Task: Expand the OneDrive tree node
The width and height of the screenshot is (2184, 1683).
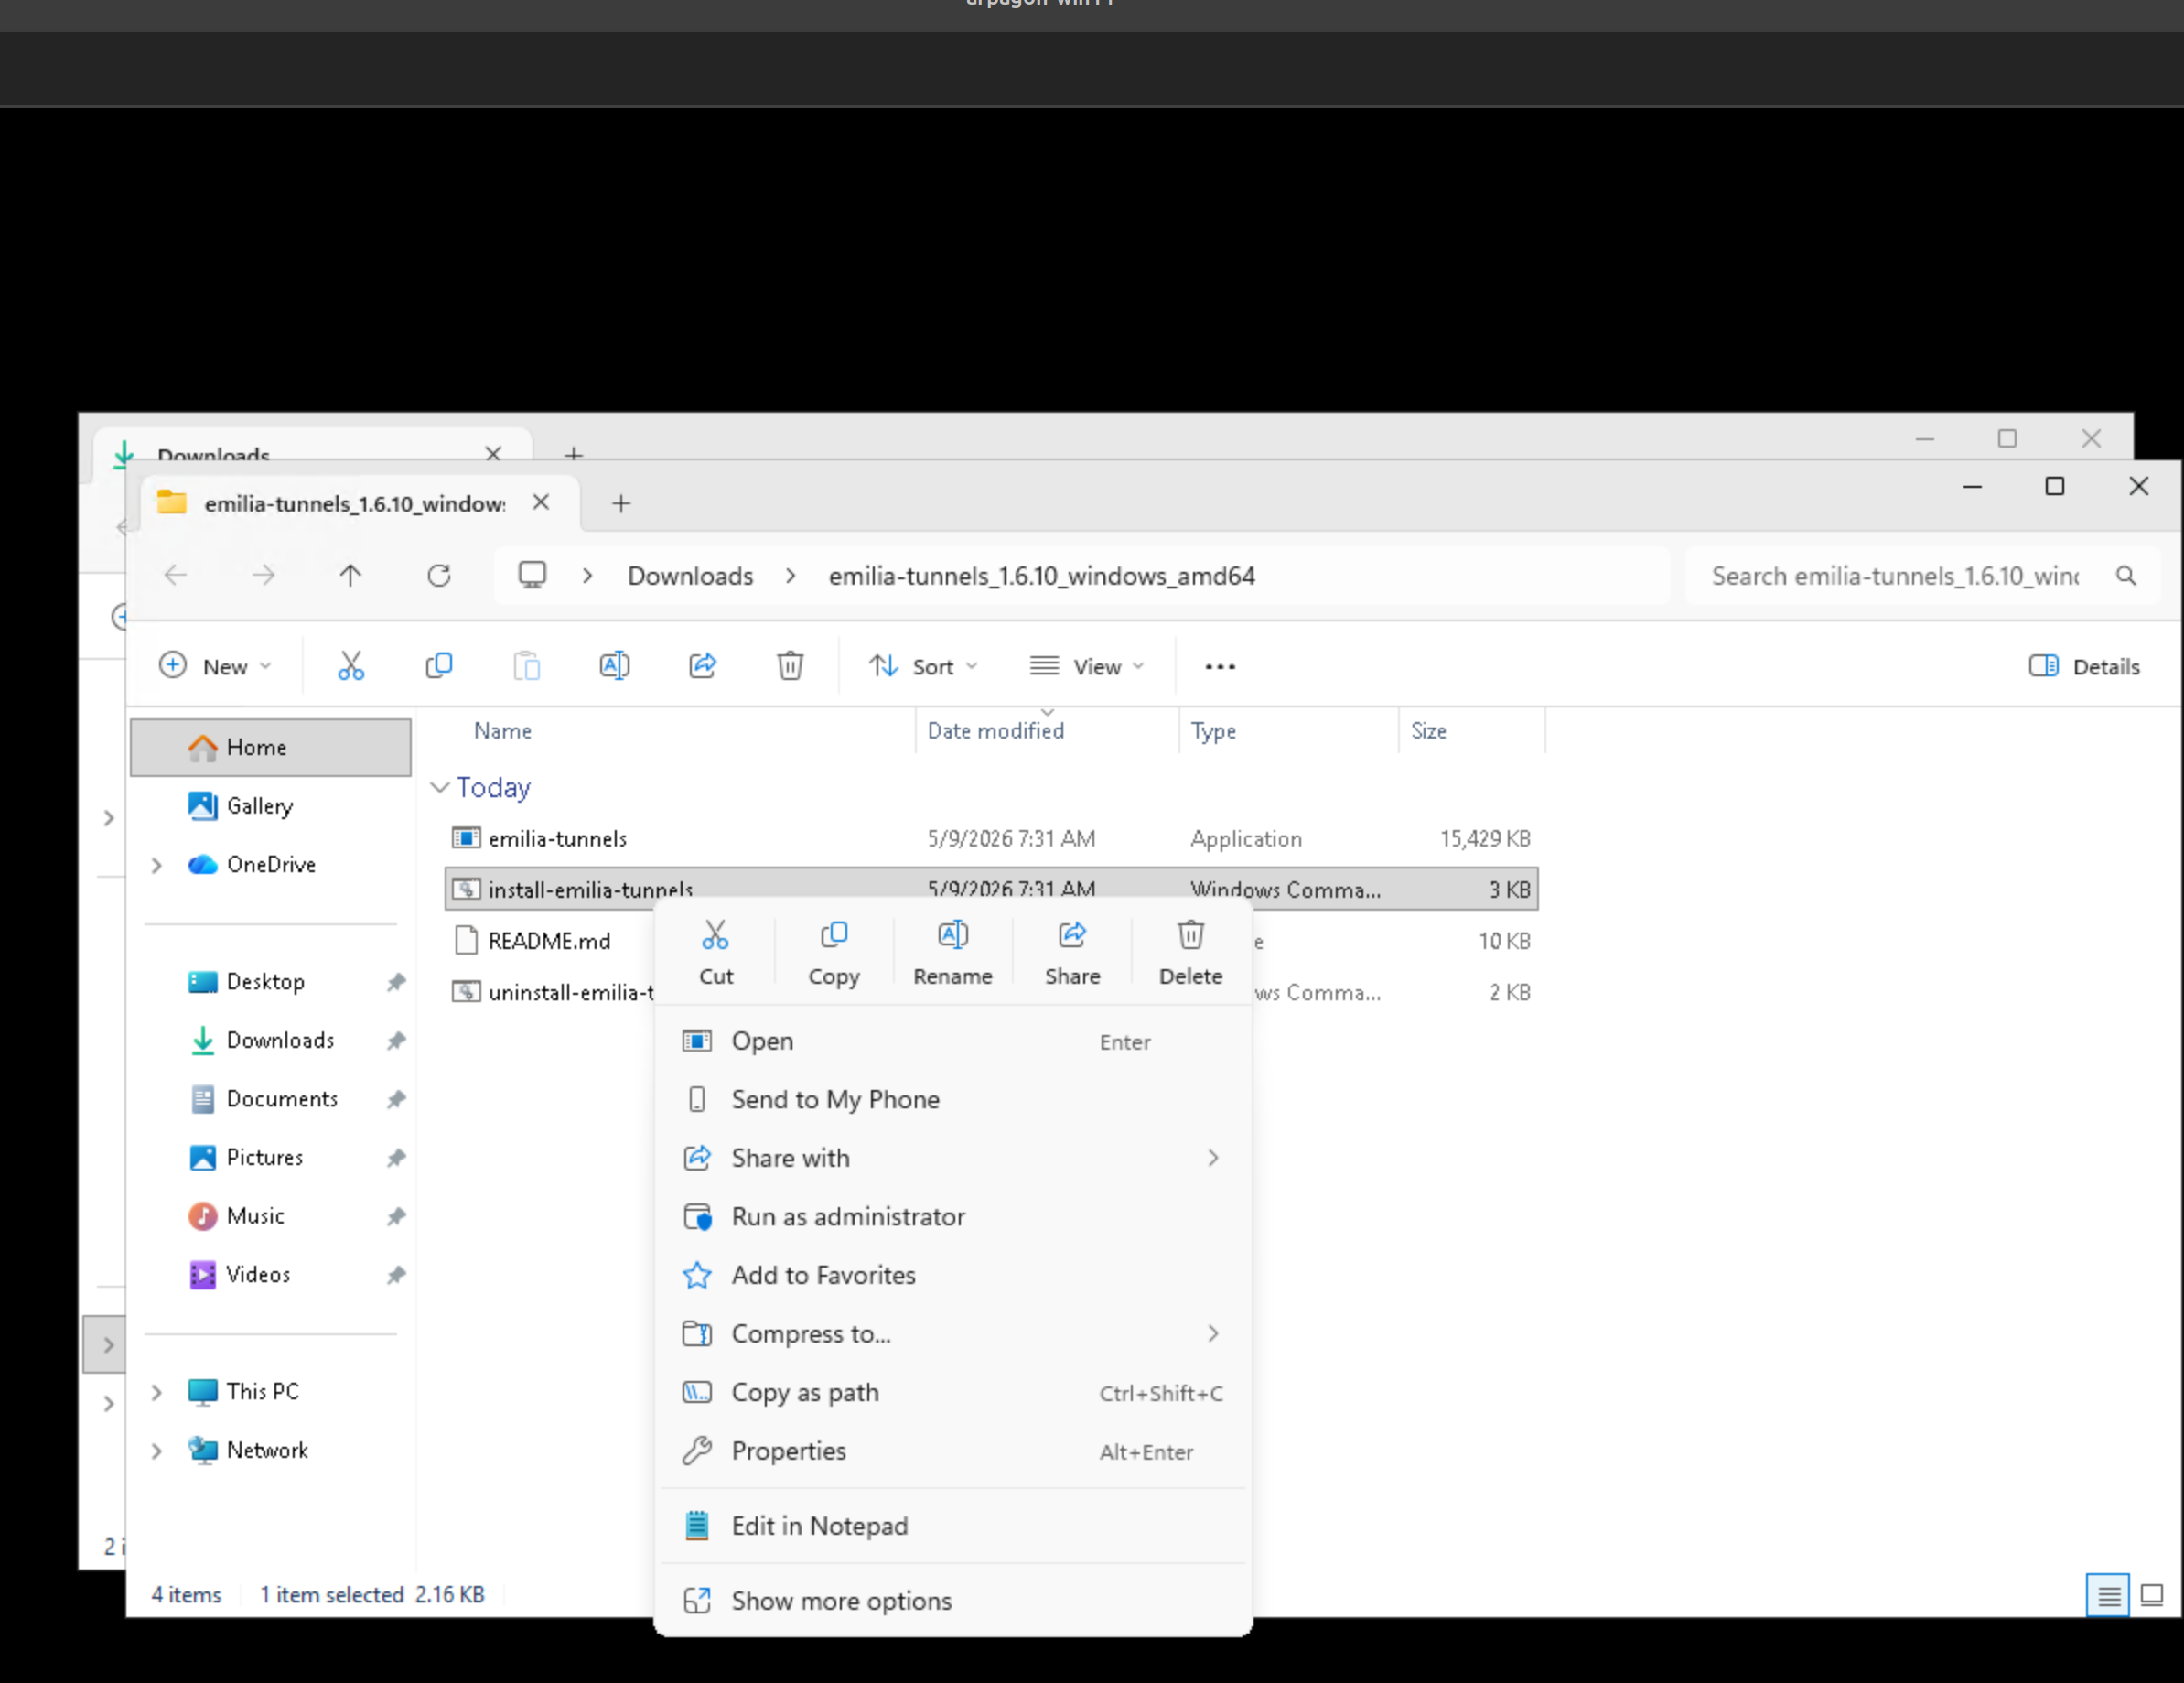Action: click(x=156, y=865)
